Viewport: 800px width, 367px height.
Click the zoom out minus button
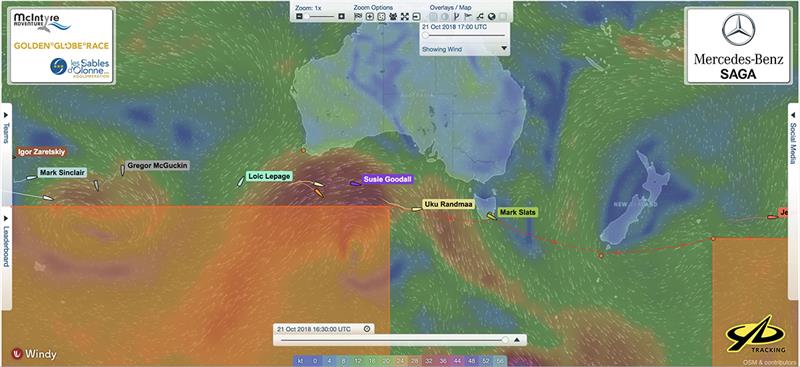[299, 16]
